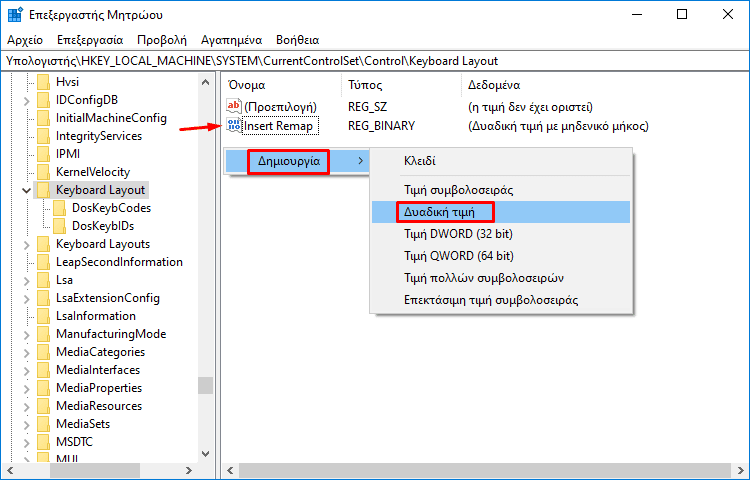This screenshot has width=750, height=480.
Task: Click the (Προεπιλογή) string value icon
Action: (x=234, y=106)
